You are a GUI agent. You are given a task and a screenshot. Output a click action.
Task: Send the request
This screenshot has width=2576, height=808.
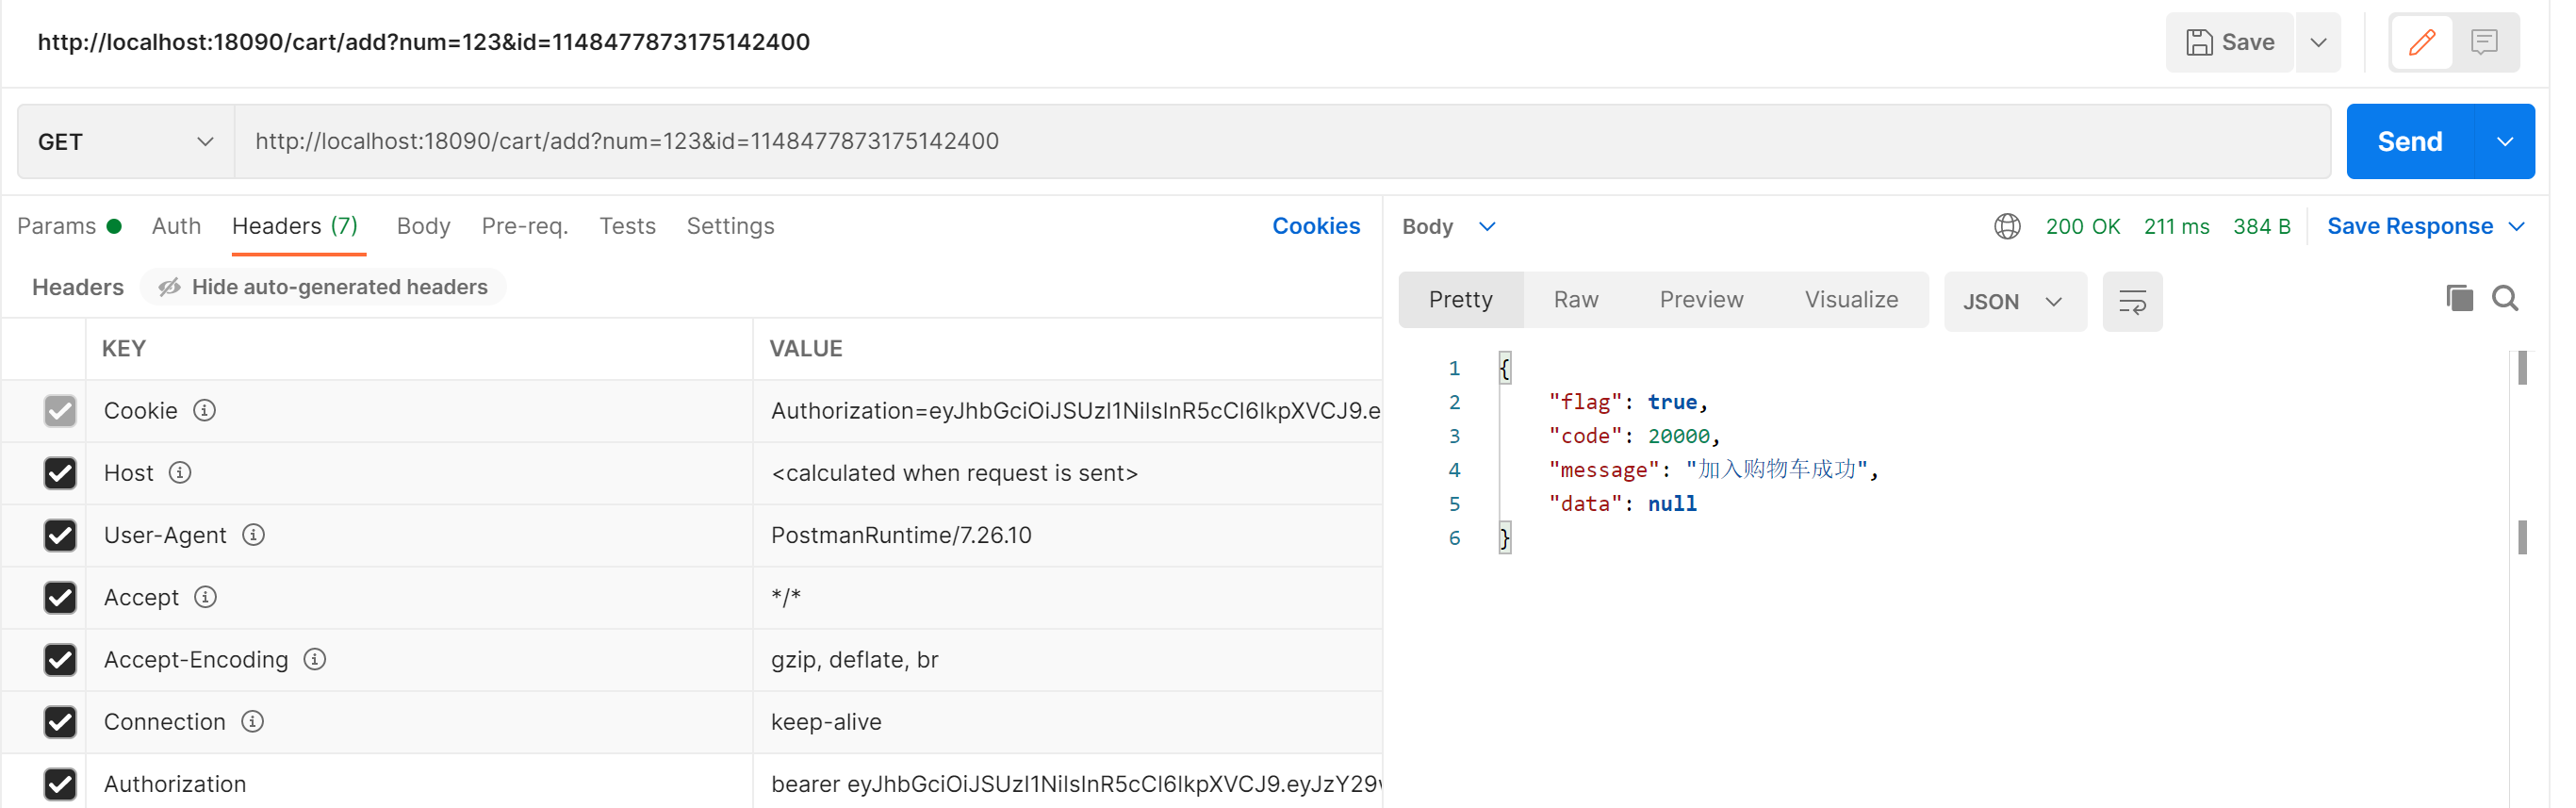coord(2409,142)
